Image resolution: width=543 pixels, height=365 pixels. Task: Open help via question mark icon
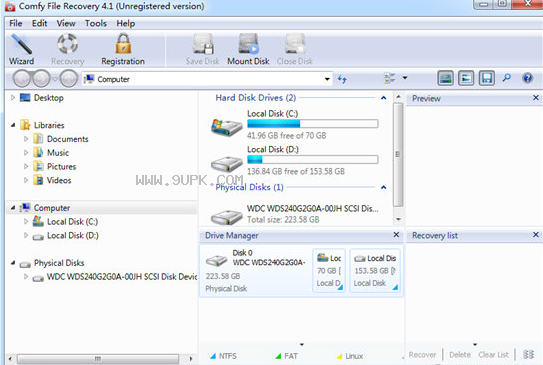click(527, 78)
